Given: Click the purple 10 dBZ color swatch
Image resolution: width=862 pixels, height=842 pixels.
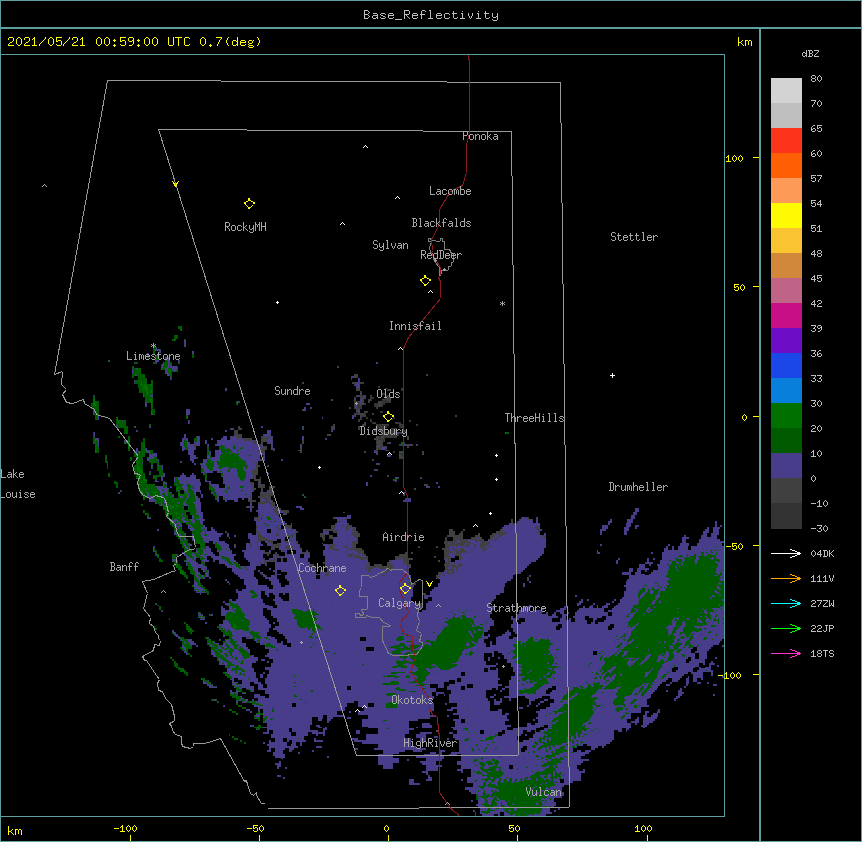Looking at the screenshot, I should click(786, 466).
